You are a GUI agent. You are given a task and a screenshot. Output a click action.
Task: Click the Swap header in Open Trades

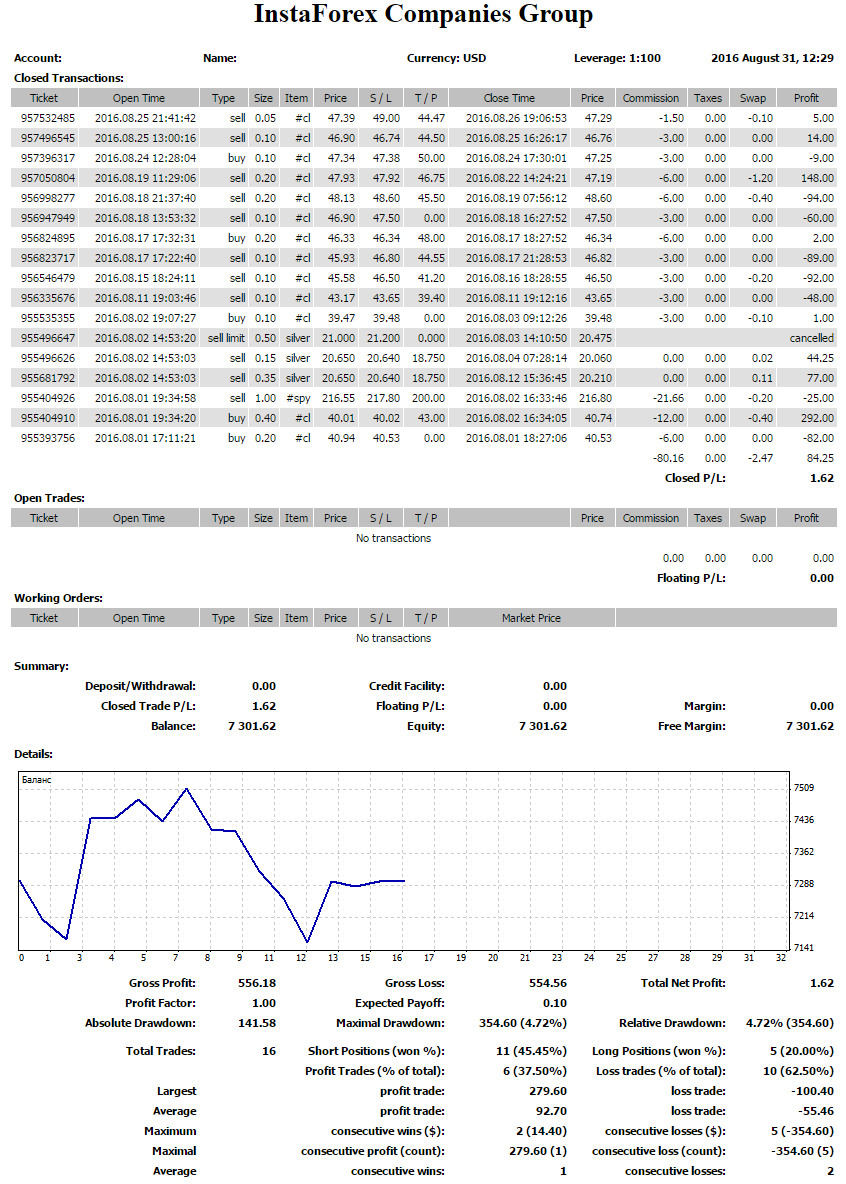752,518
